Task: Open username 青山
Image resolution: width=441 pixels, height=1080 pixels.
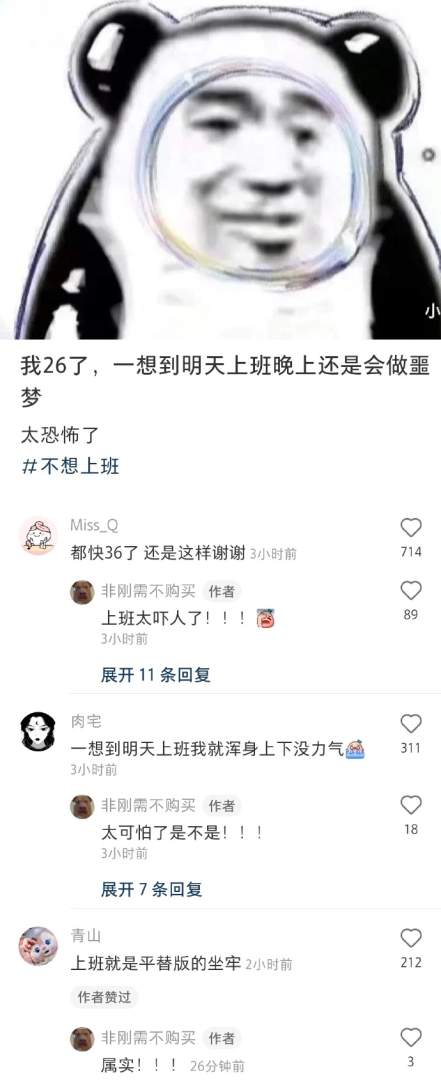Action: 86,935
